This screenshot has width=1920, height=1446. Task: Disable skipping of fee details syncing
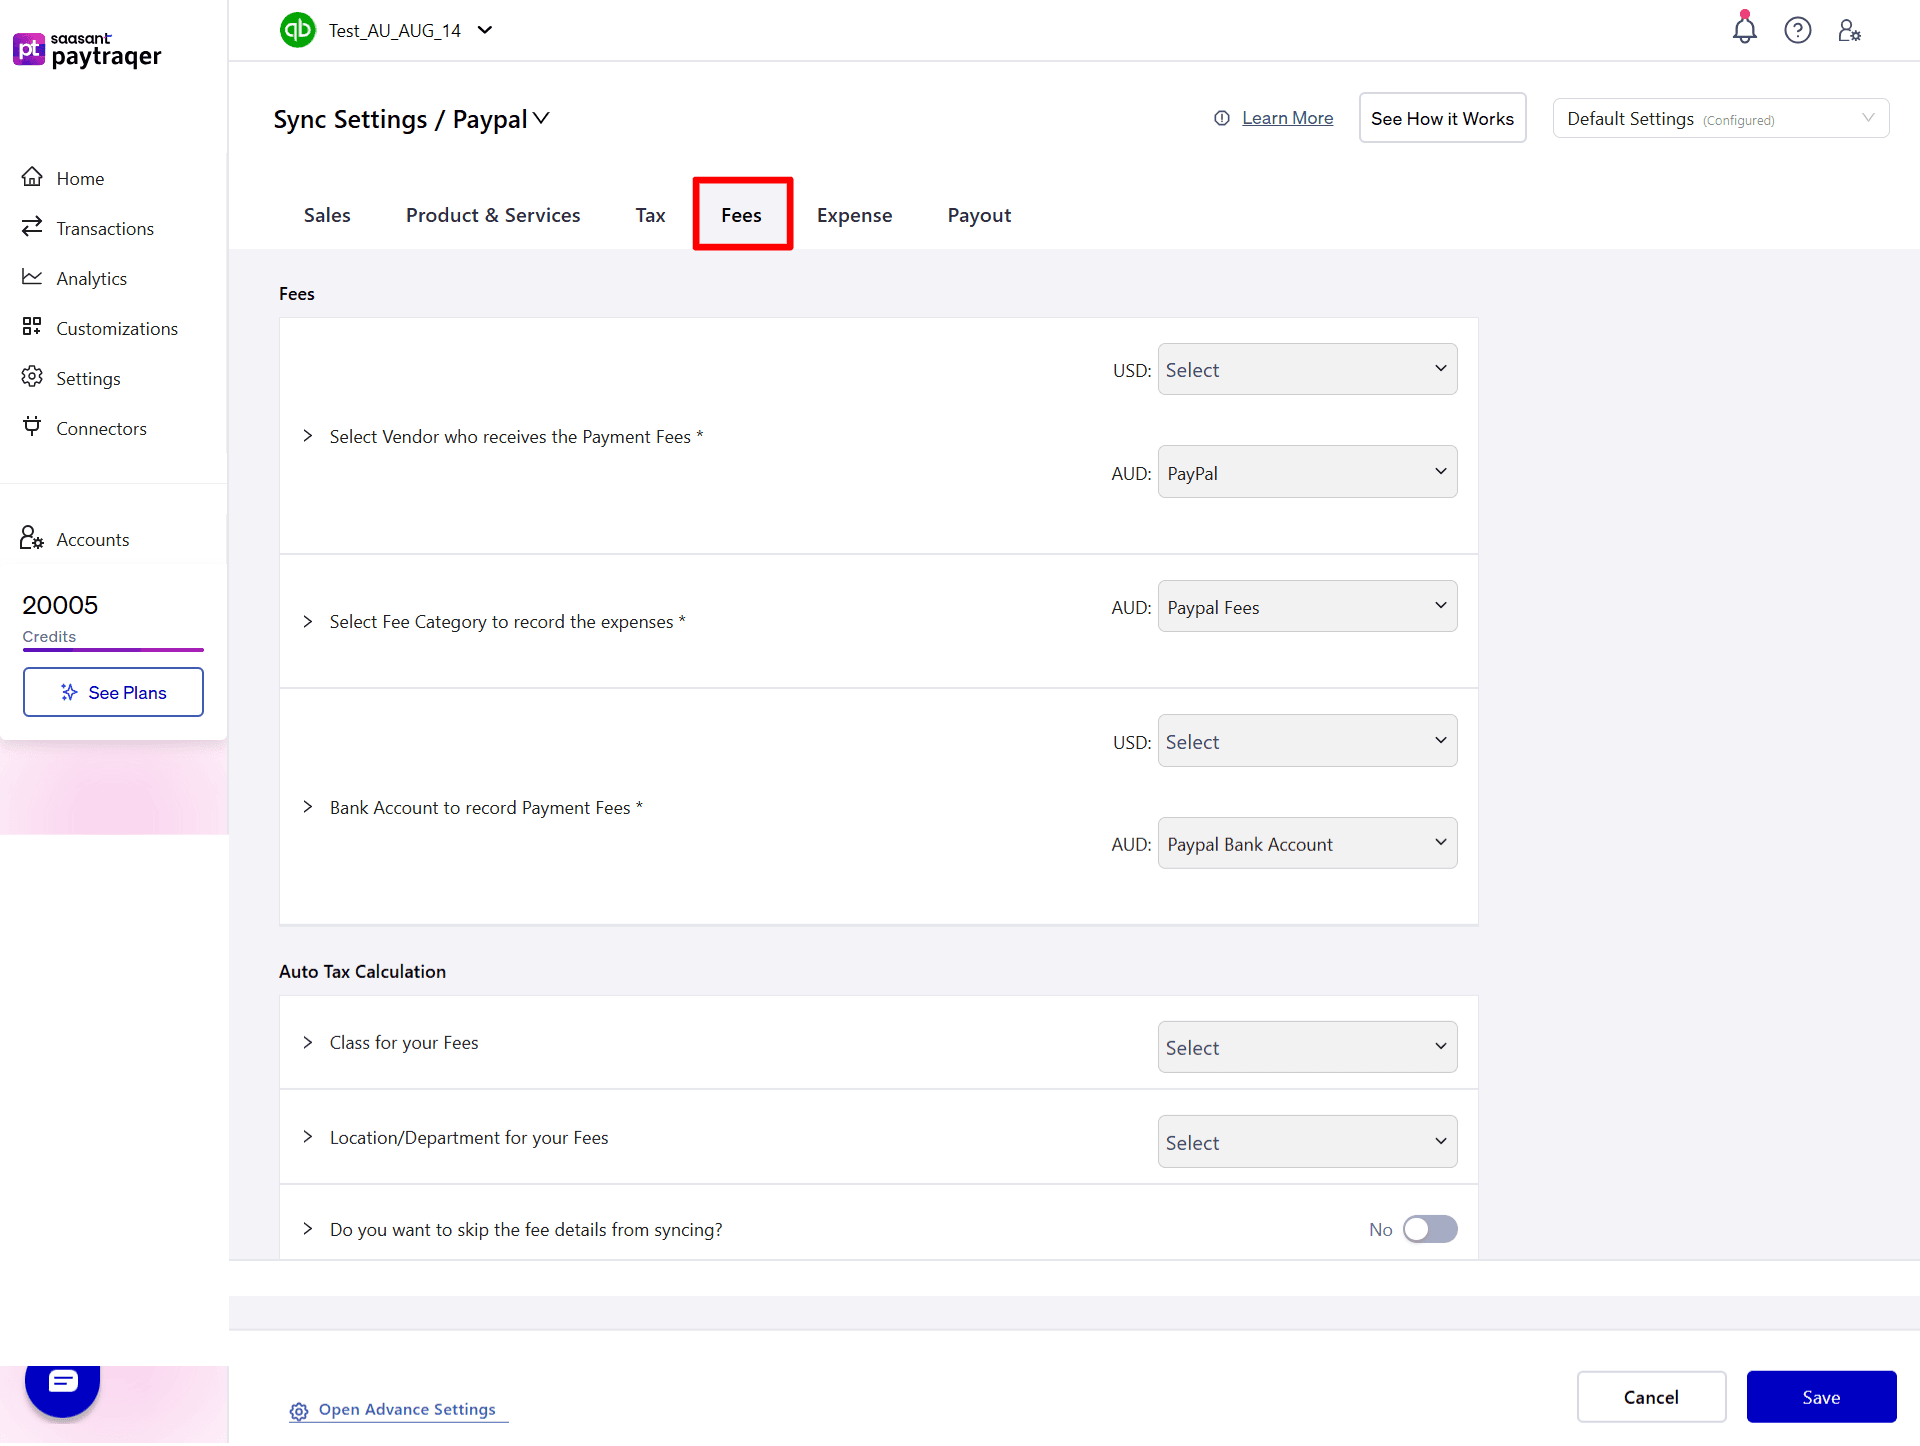pyautogui.click(x=1431, y=1229)
